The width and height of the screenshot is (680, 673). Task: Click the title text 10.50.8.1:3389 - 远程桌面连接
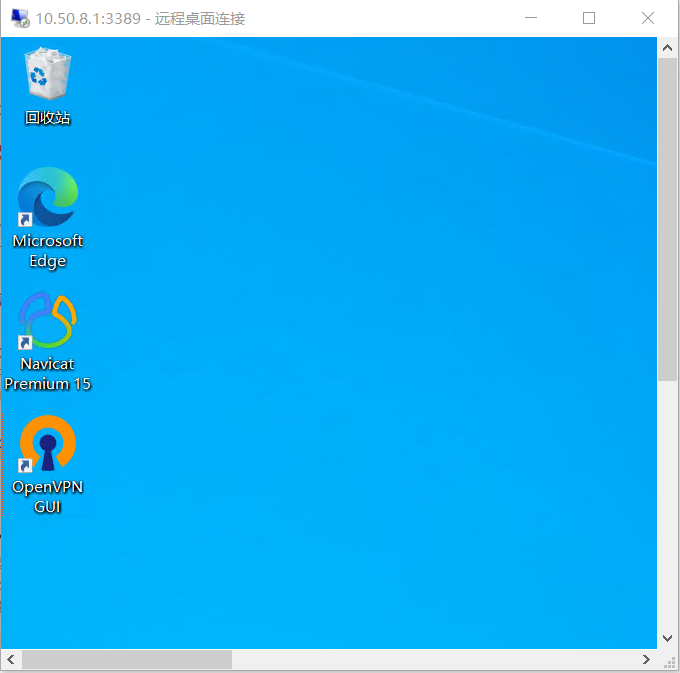click(x=140, y=19)
